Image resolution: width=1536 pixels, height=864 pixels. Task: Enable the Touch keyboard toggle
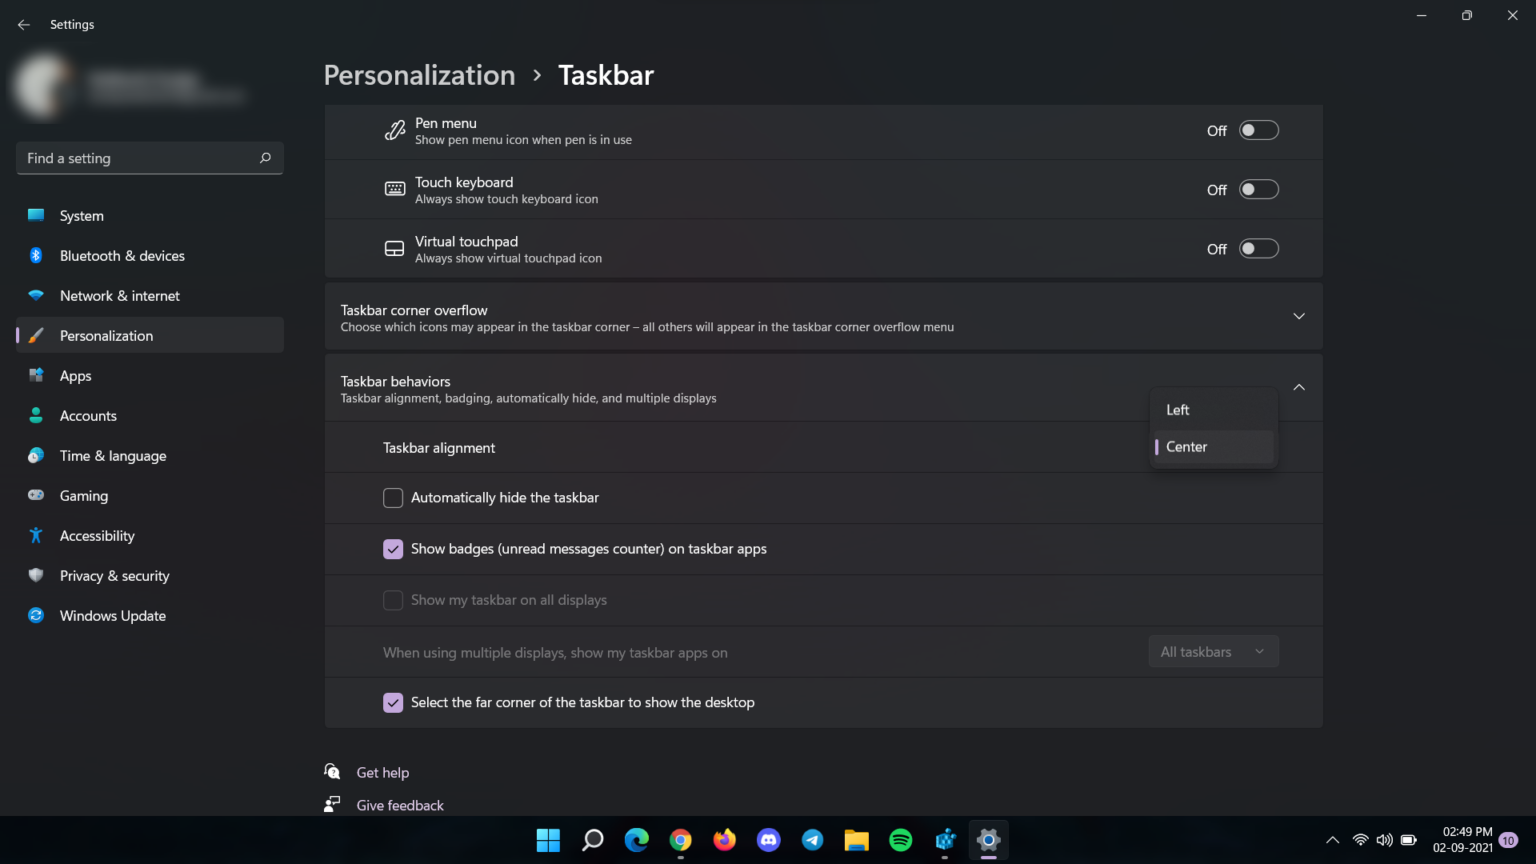point(1259,189)
